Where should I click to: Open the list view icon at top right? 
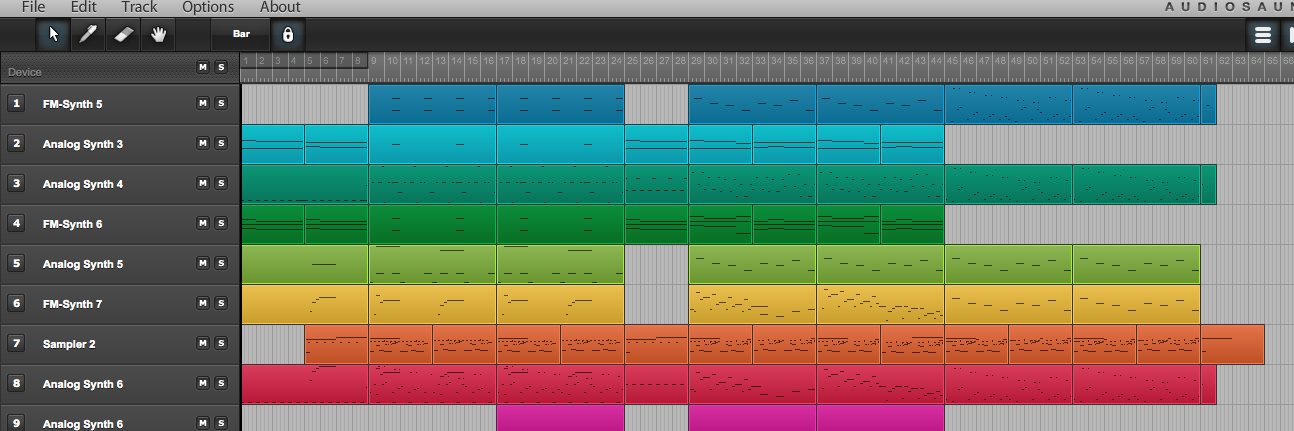1263,35
